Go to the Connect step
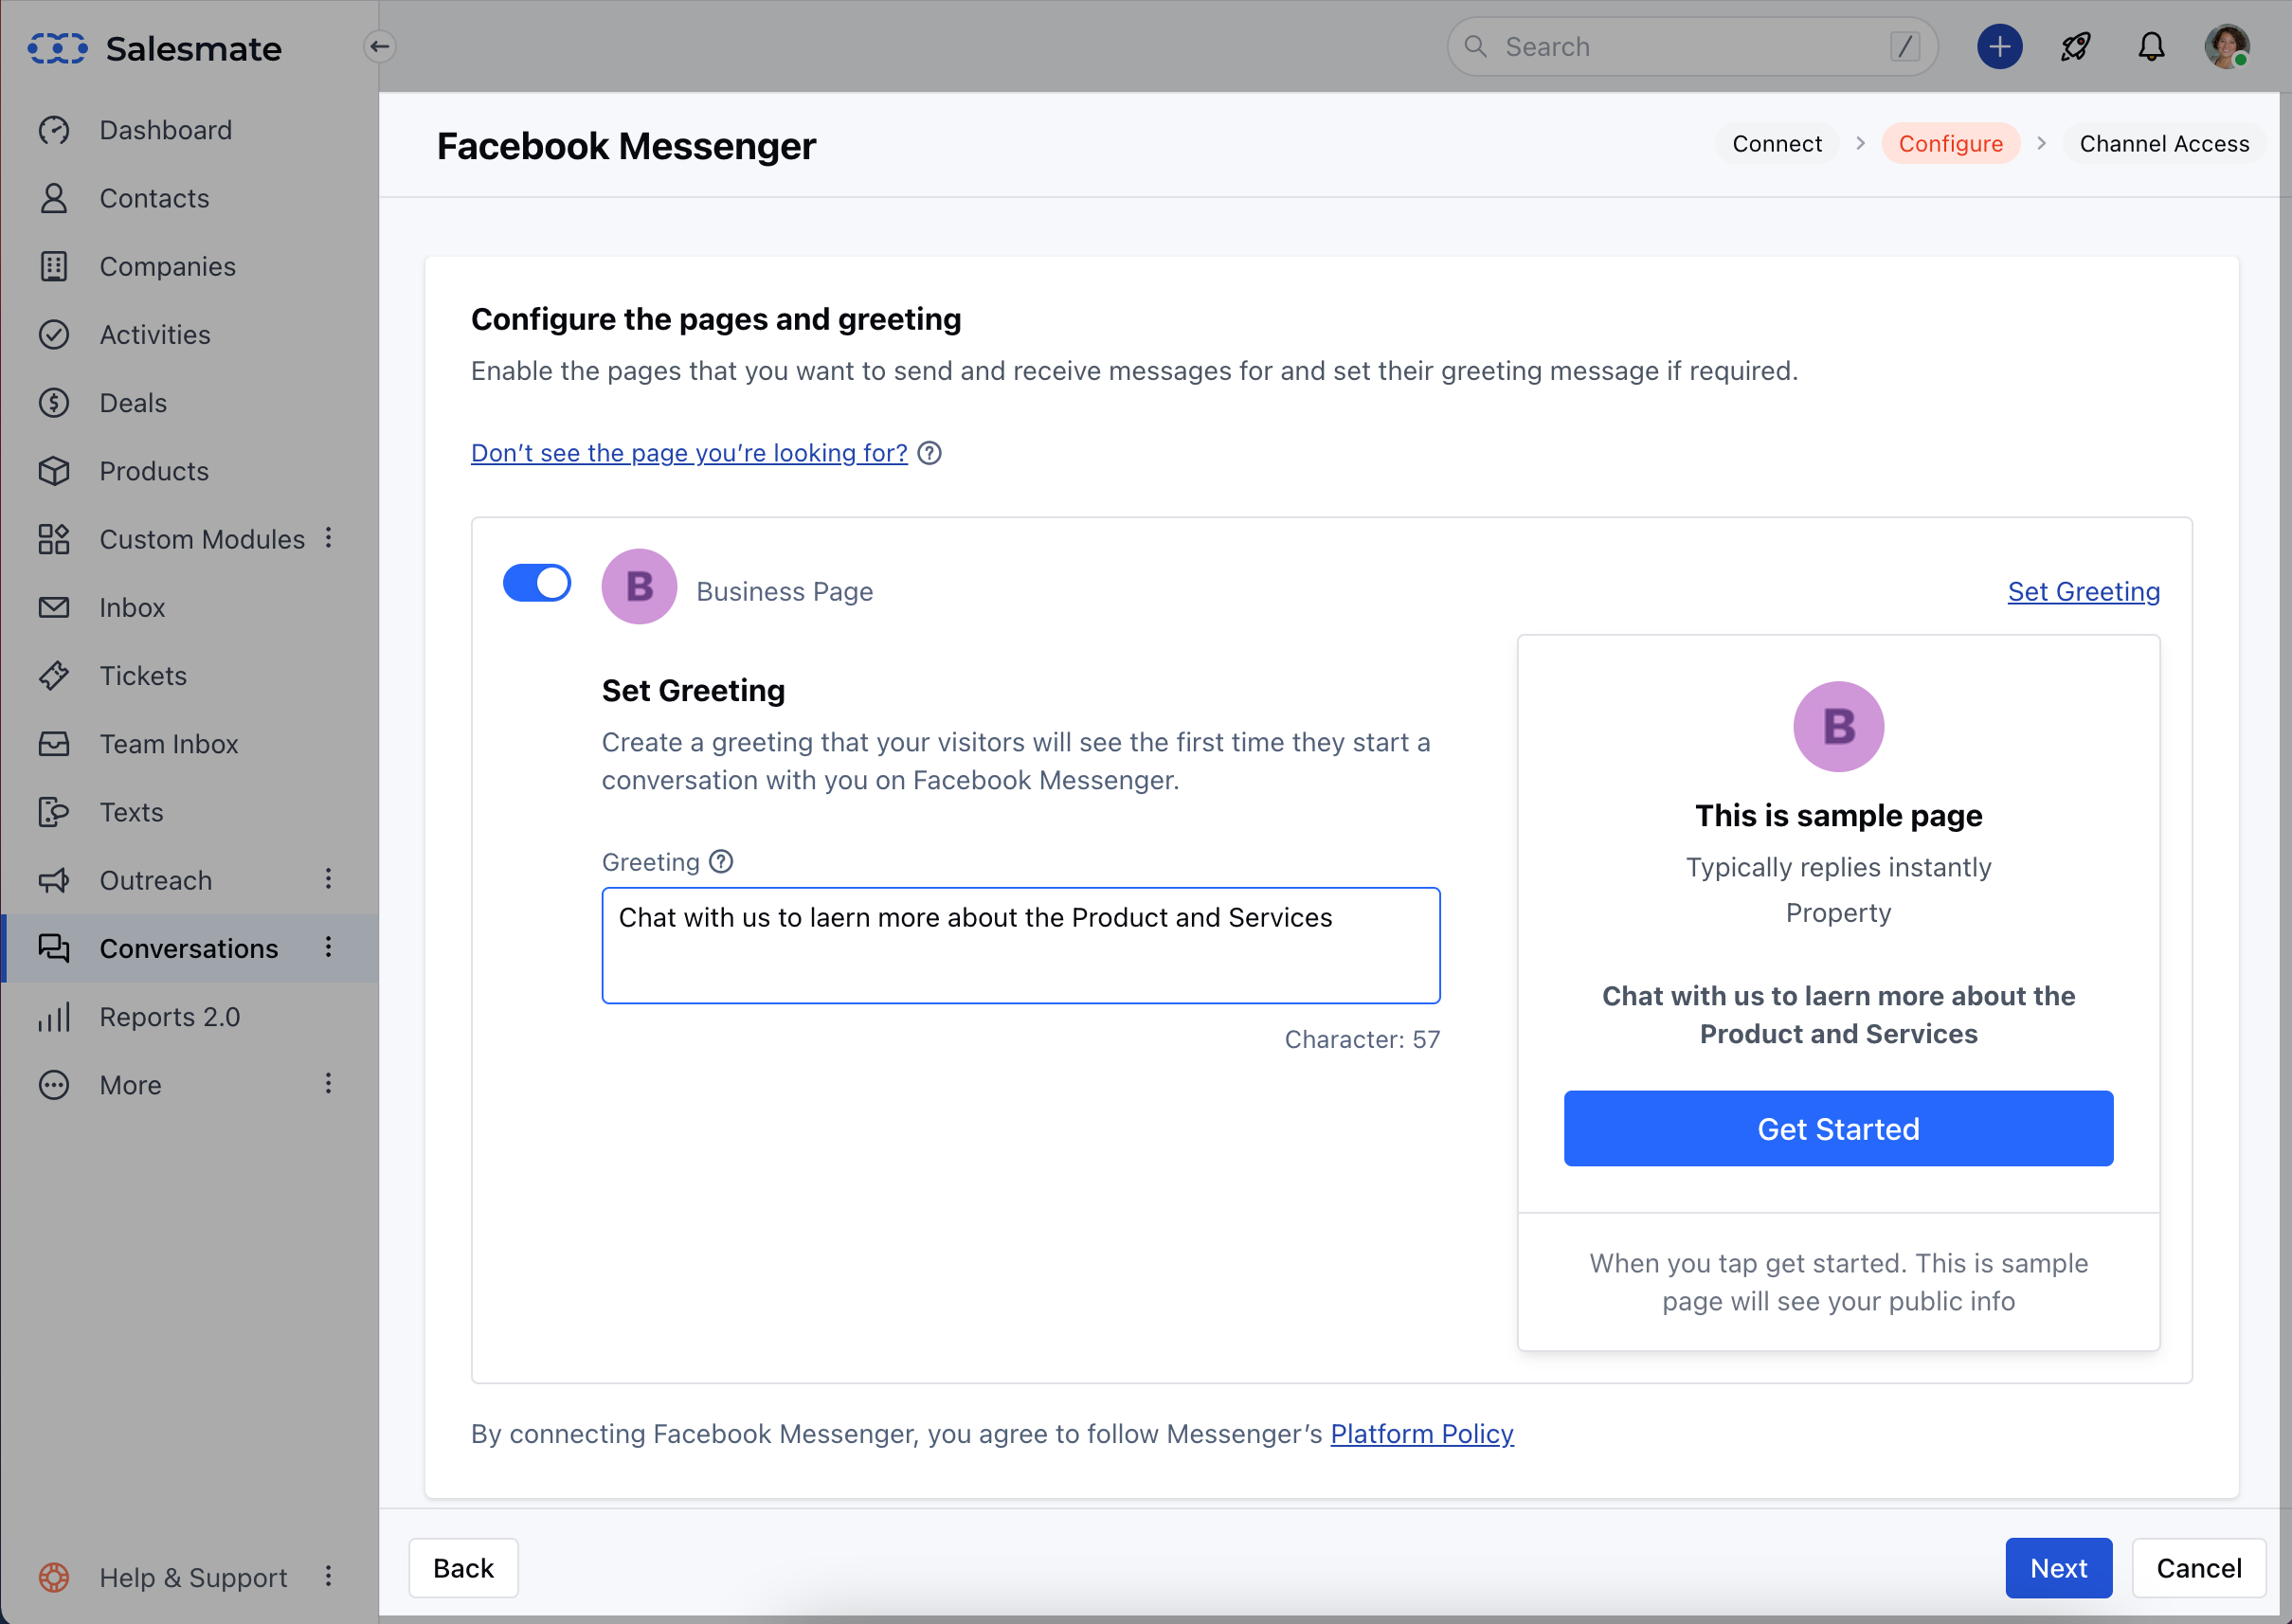Screen dimensions: 2292x1624 (x=1777, y=144)
